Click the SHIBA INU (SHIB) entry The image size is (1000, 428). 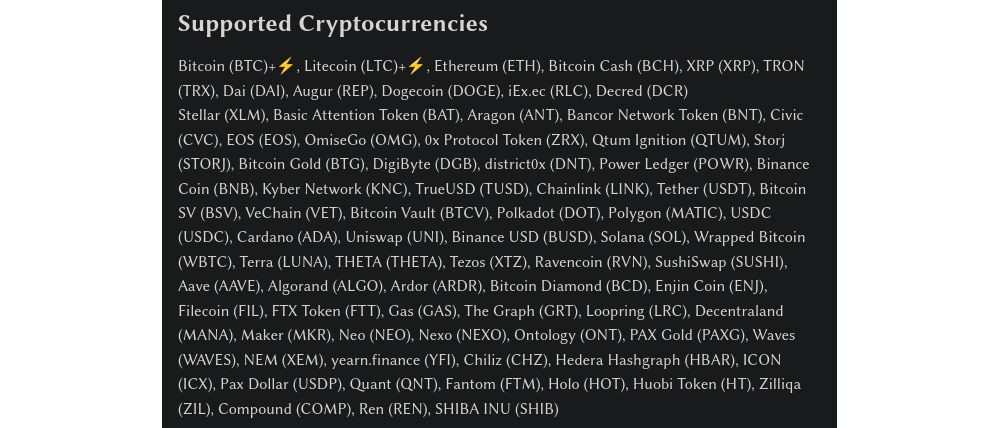(497, 410)
